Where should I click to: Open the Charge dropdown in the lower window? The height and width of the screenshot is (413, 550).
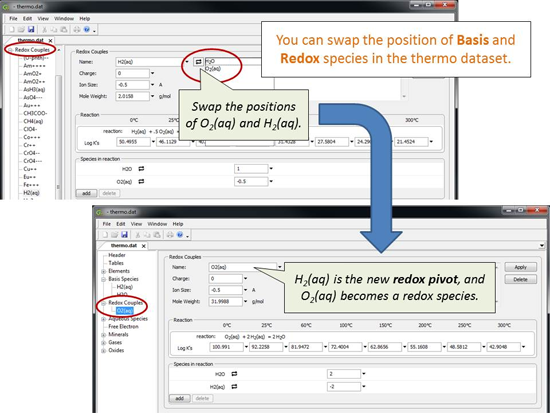[246, 279]
